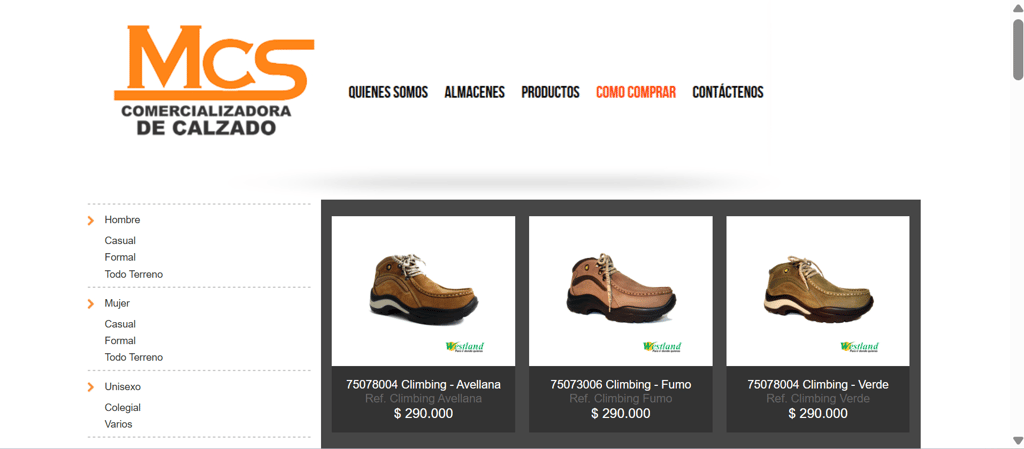Open the Productos menu
The image size is (1024, 449).
[551, 92]
